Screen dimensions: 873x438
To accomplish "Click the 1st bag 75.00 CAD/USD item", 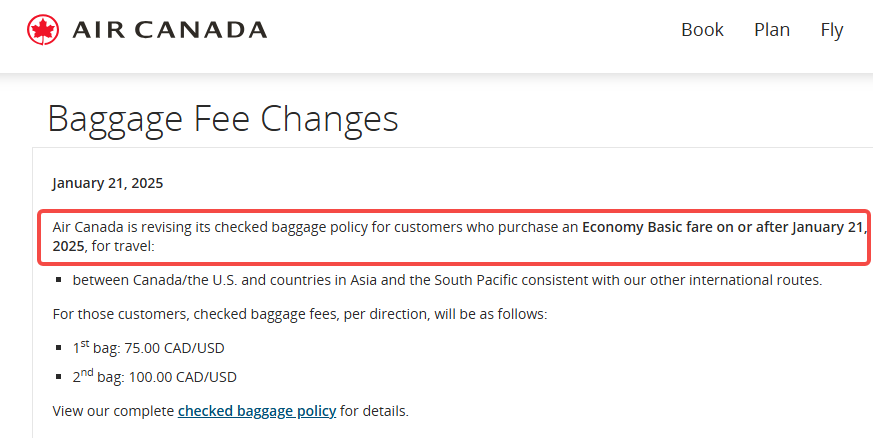I will coord(148,348).
